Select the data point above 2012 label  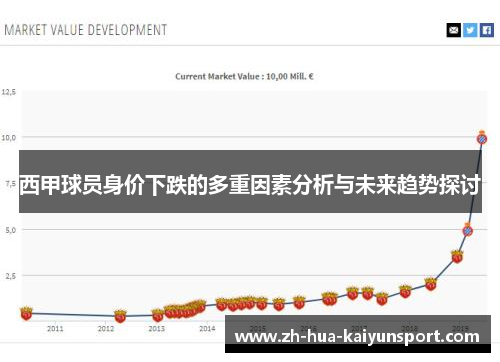click(x=120, y=316)
